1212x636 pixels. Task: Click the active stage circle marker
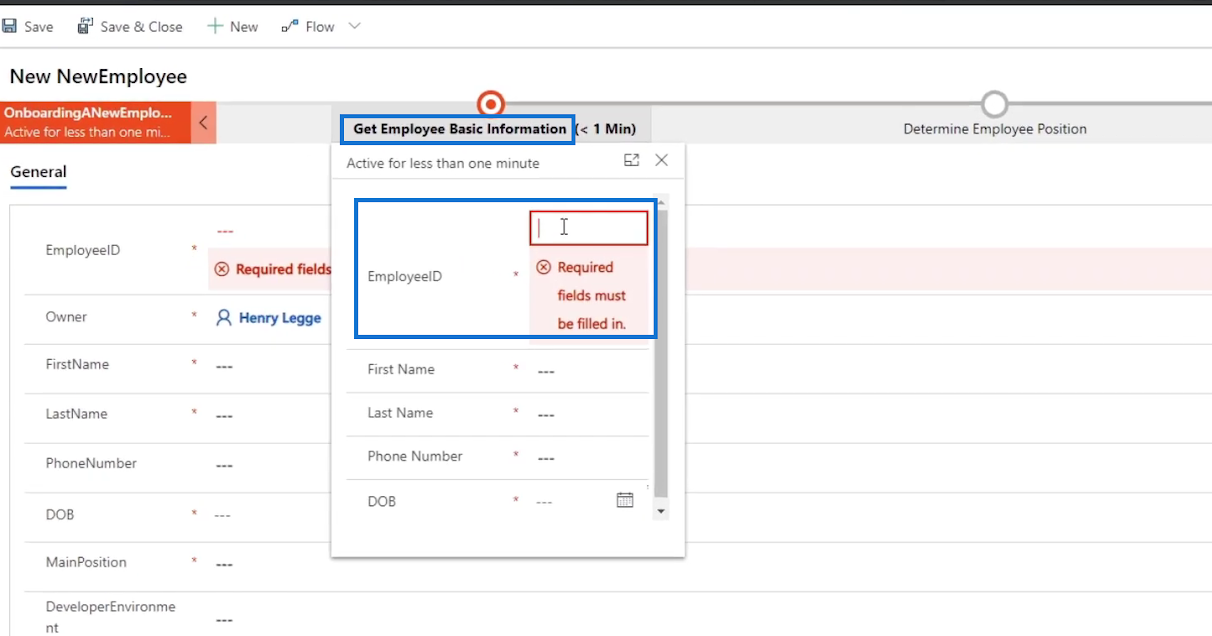(490, 103)
